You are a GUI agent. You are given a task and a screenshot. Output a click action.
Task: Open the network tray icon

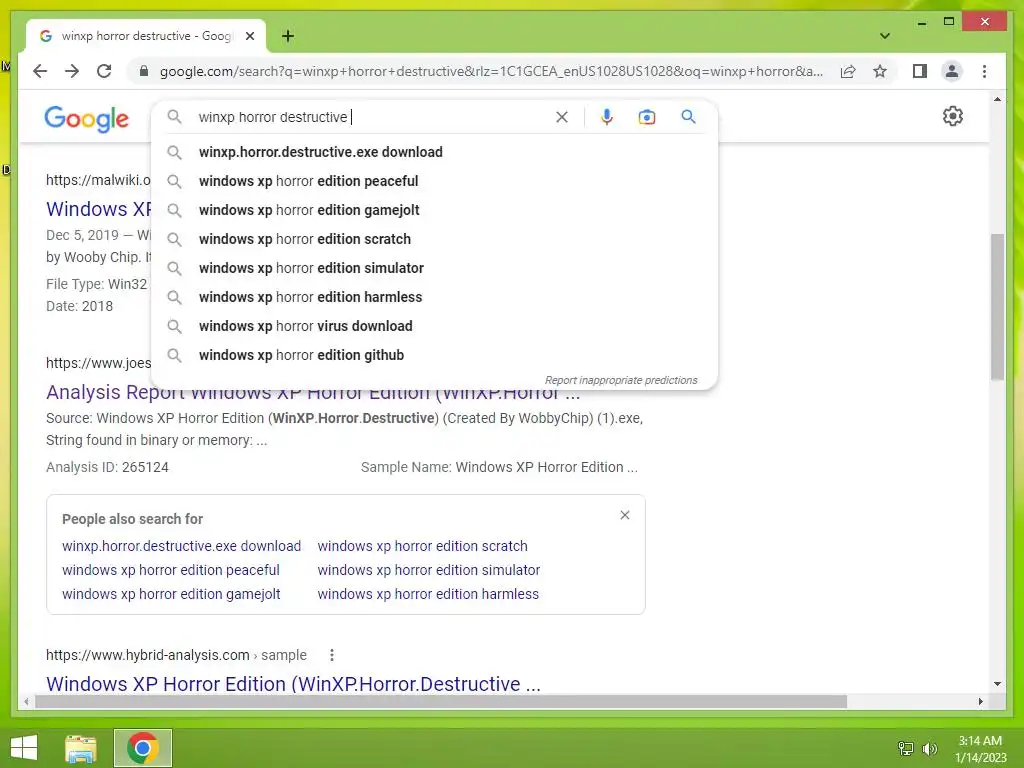click(x=906, y=748)
